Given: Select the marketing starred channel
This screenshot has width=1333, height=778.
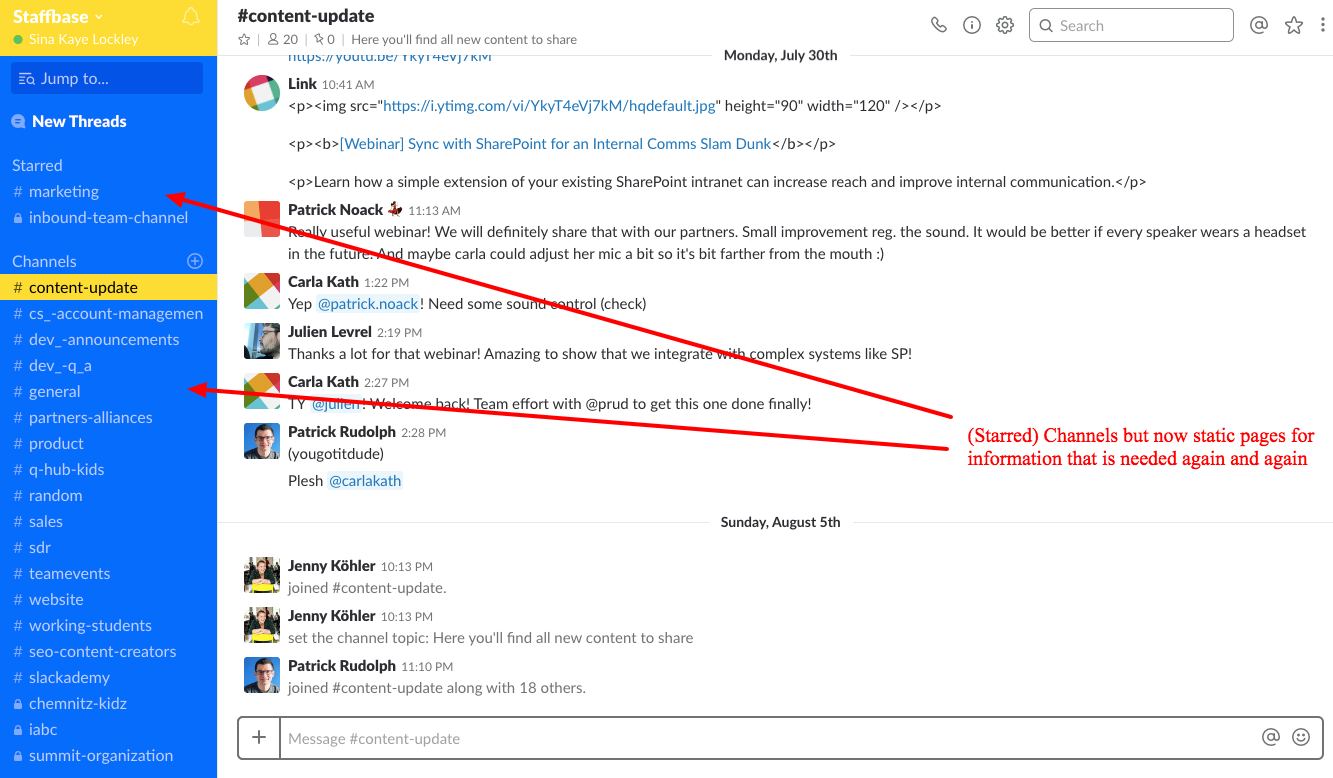Looking at the screenshot, I should pyautogui.click(x=64, y=191).
